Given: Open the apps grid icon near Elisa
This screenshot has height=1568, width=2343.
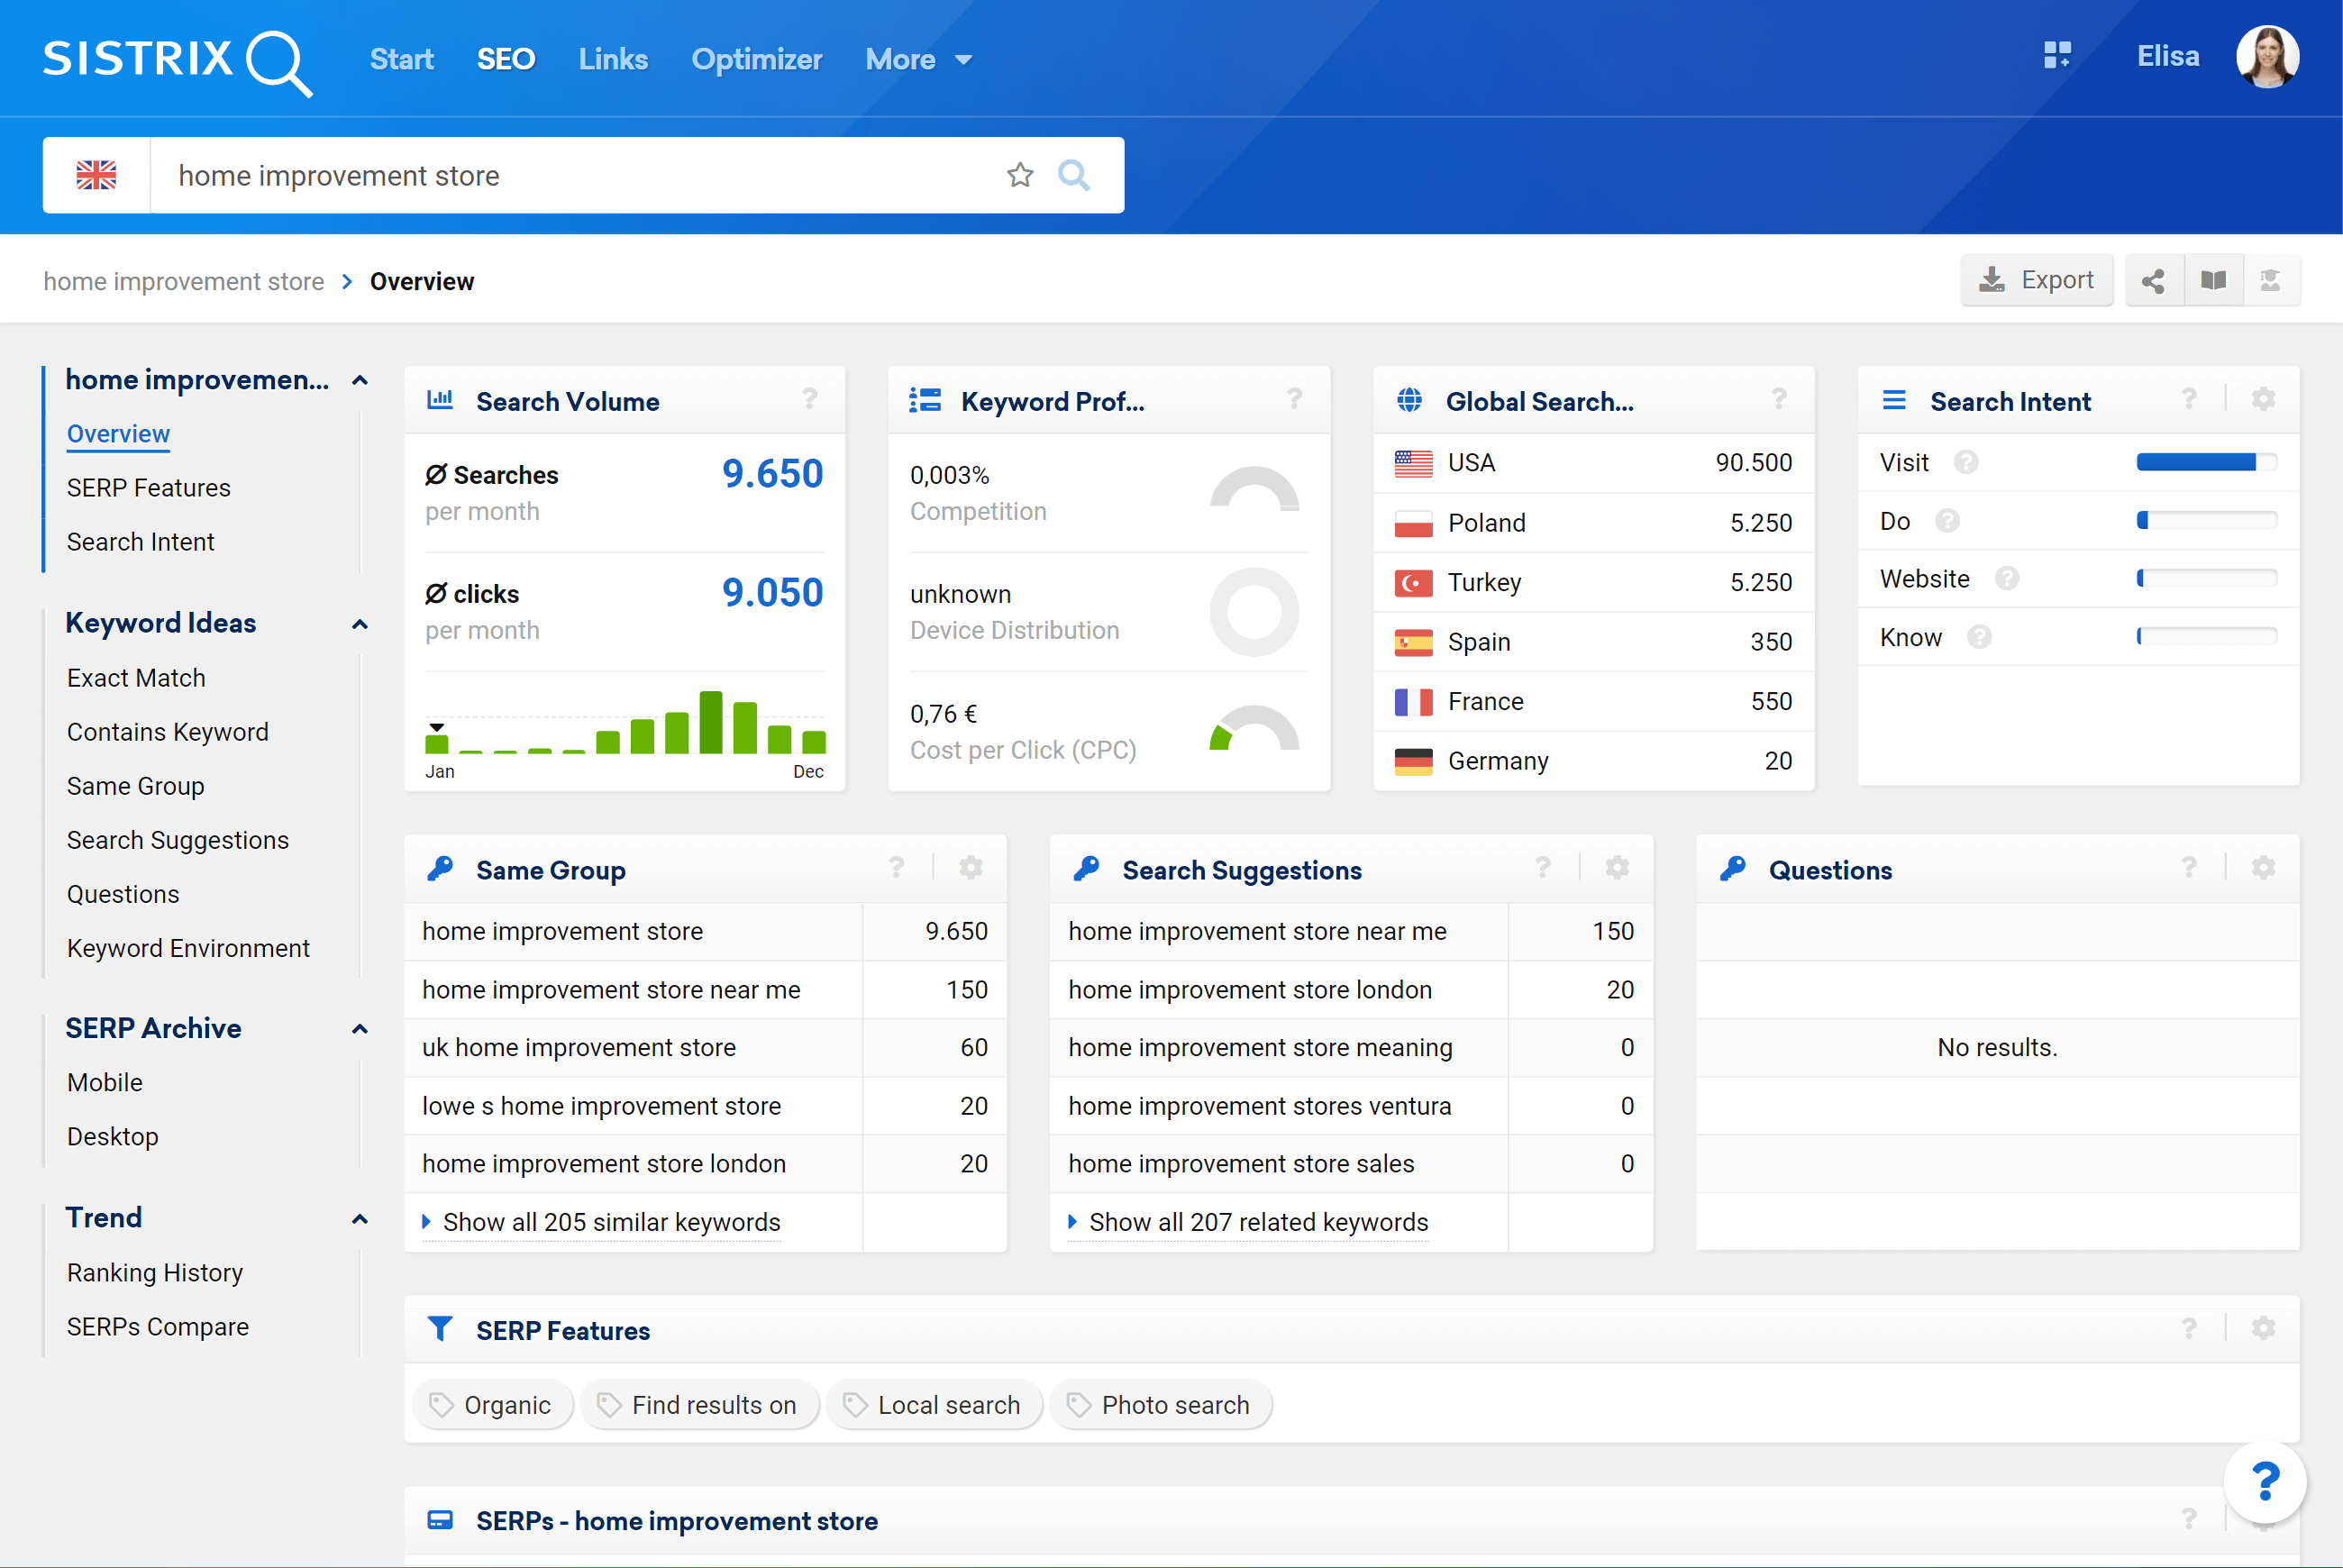Looking at the screenshot, I should pyautogui.click(x=2057, y=55).
